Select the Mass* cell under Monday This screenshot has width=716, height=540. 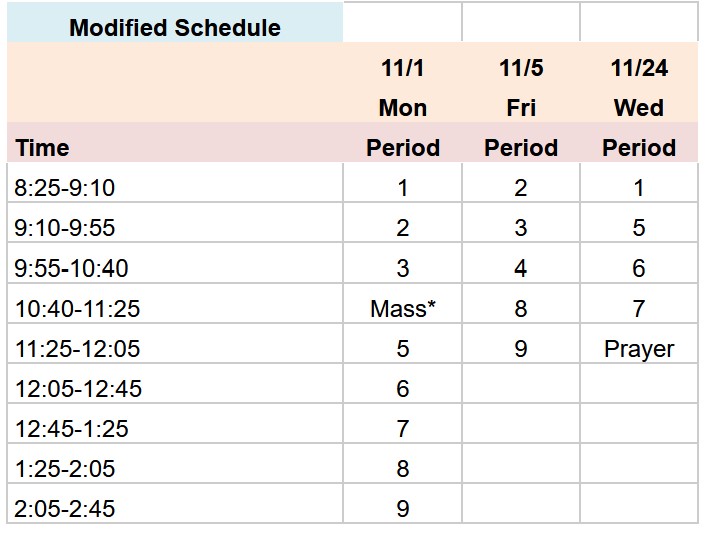[x=402, y=309]
